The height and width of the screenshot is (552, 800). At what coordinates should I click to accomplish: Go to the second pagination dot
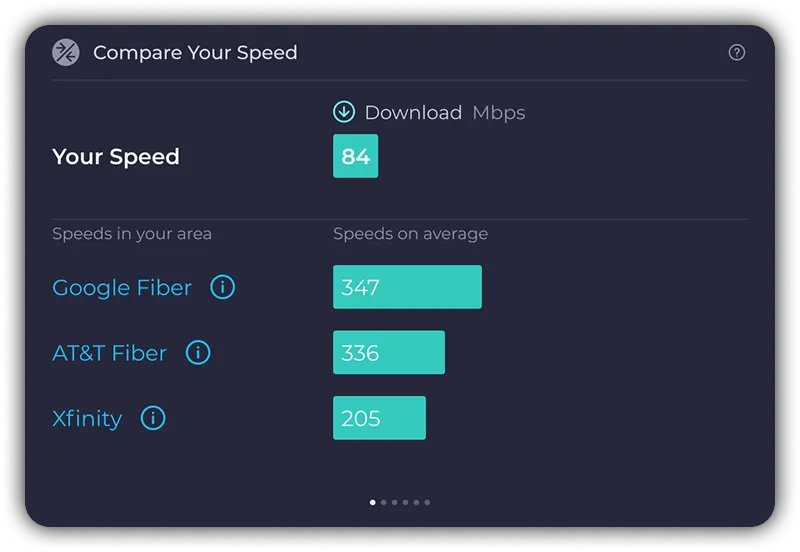(384, 503)
